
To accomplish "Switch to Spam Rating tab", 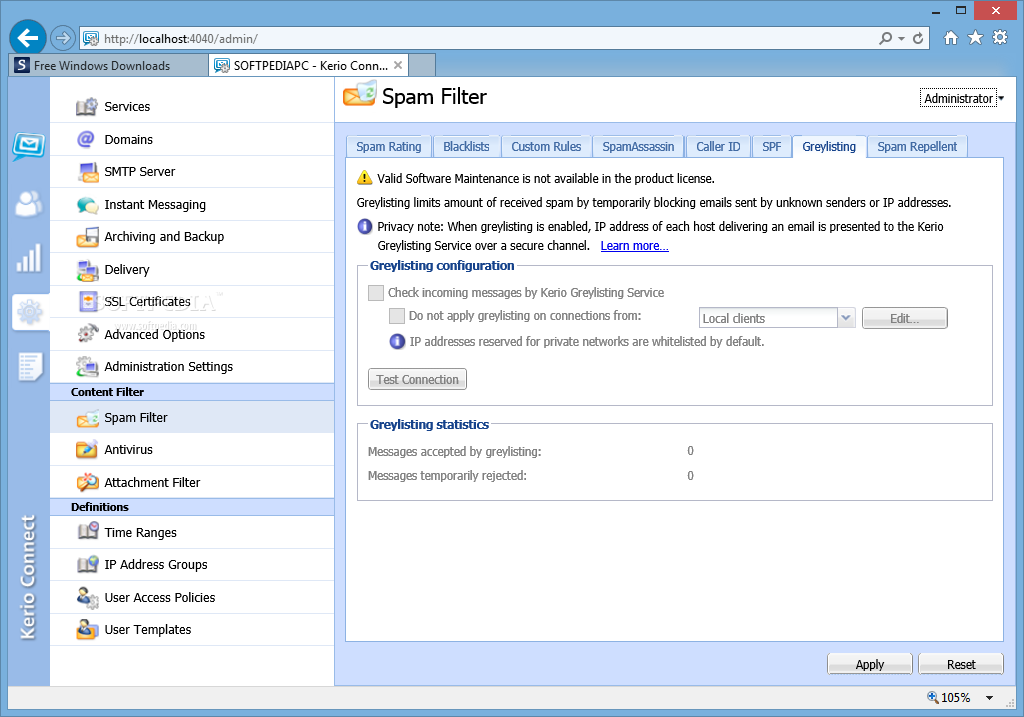I will coord(389,147).
